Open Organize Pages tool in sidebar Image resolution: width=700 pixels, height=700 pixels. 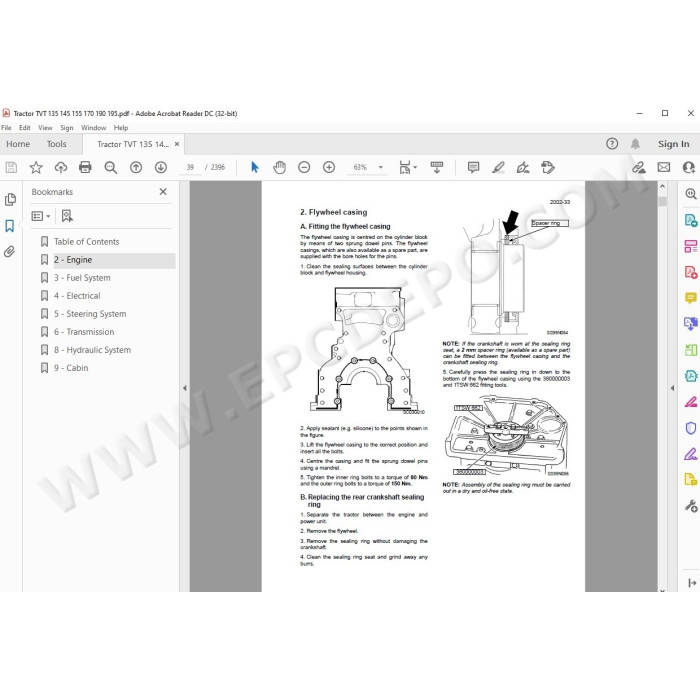coord(691,246)
